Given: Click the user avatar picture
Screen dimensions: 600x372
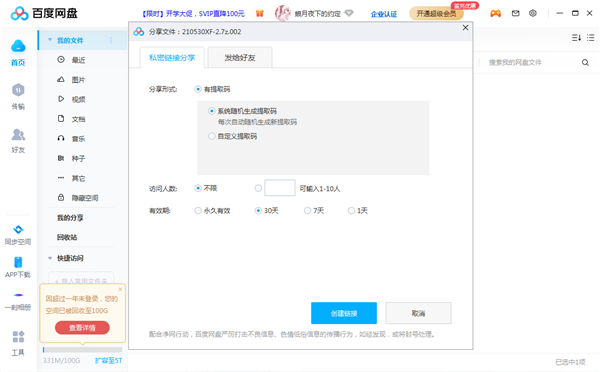Looking at the screenshot, I should 283,13.
